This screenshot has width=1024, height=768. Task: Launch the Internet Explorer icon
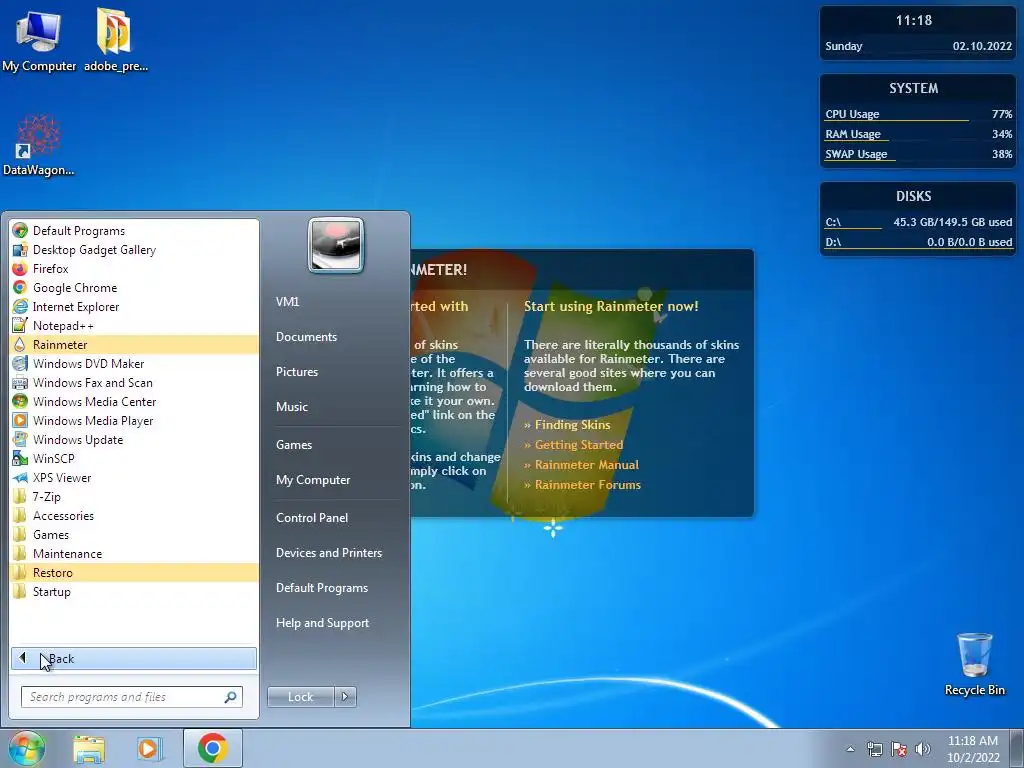pos(20,306)
